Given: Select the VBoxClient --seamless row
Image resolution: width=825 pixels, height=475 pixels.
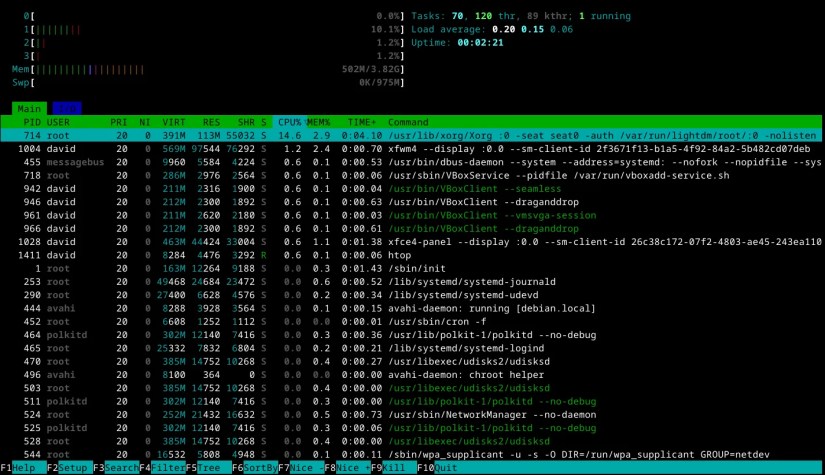Looking at the screenshot, I should (411, 189).
